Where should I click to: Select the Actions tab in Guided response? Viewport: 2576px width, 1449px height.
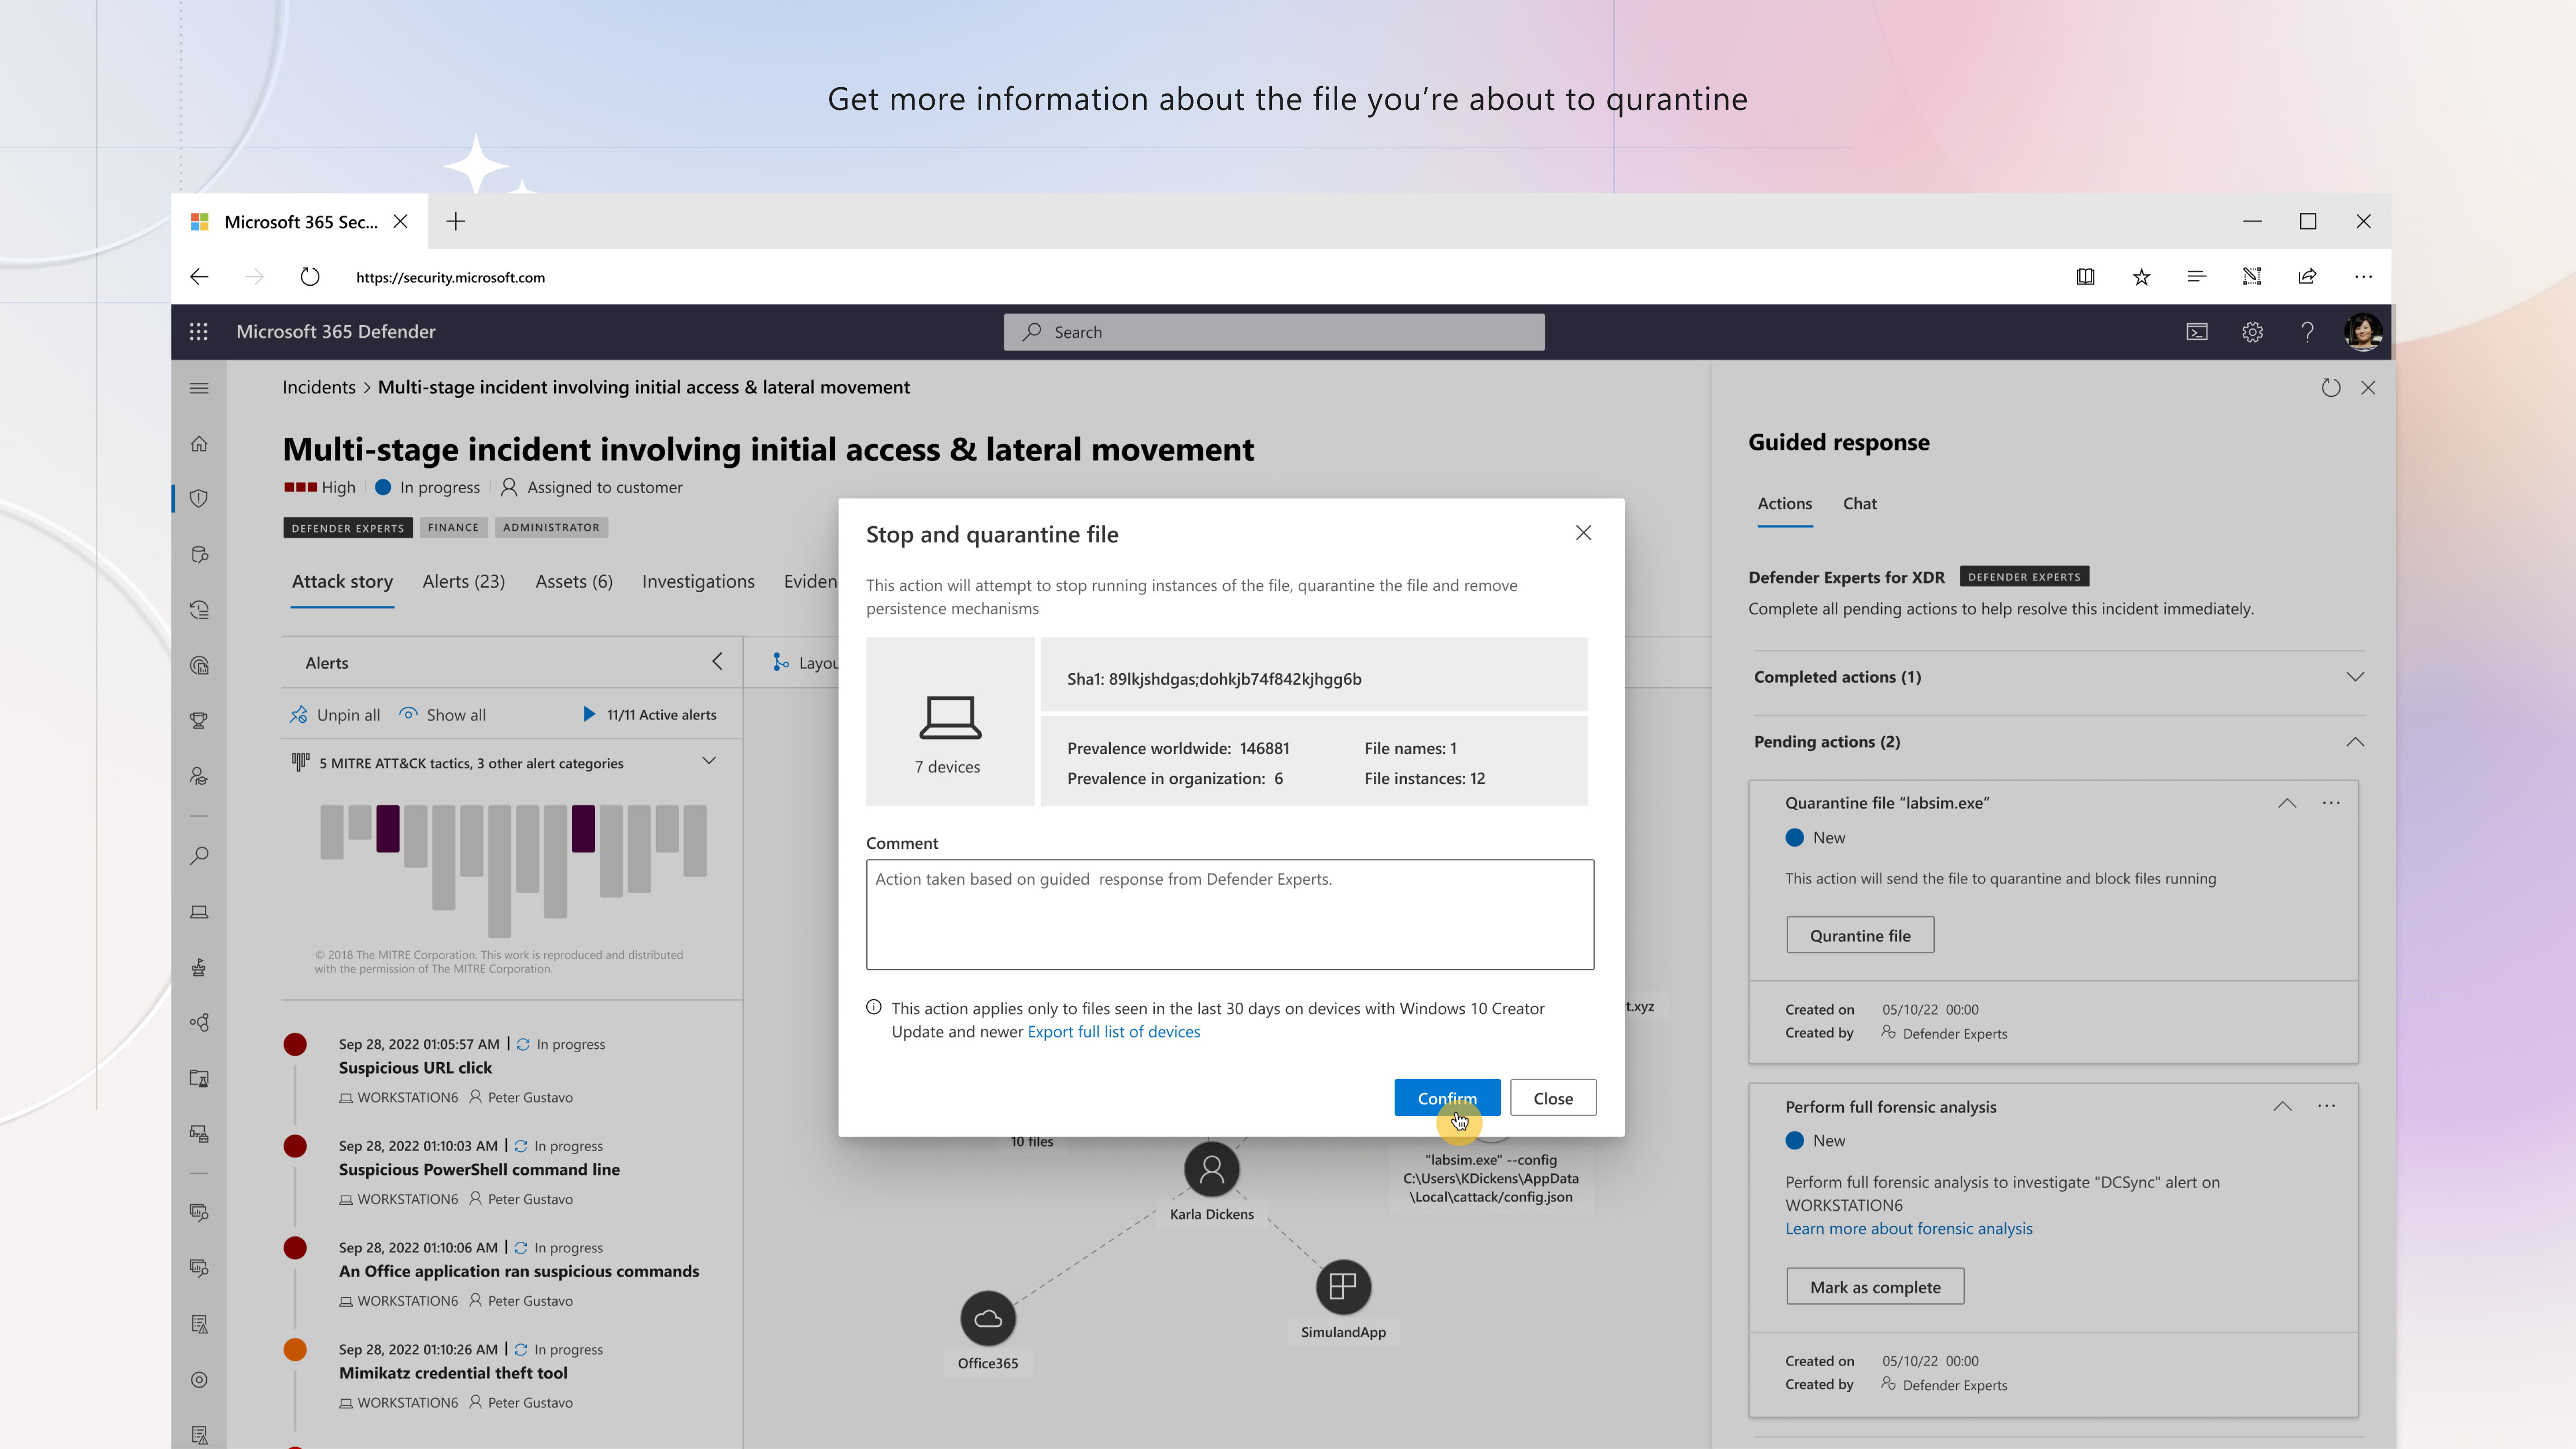click(1784, 504)
